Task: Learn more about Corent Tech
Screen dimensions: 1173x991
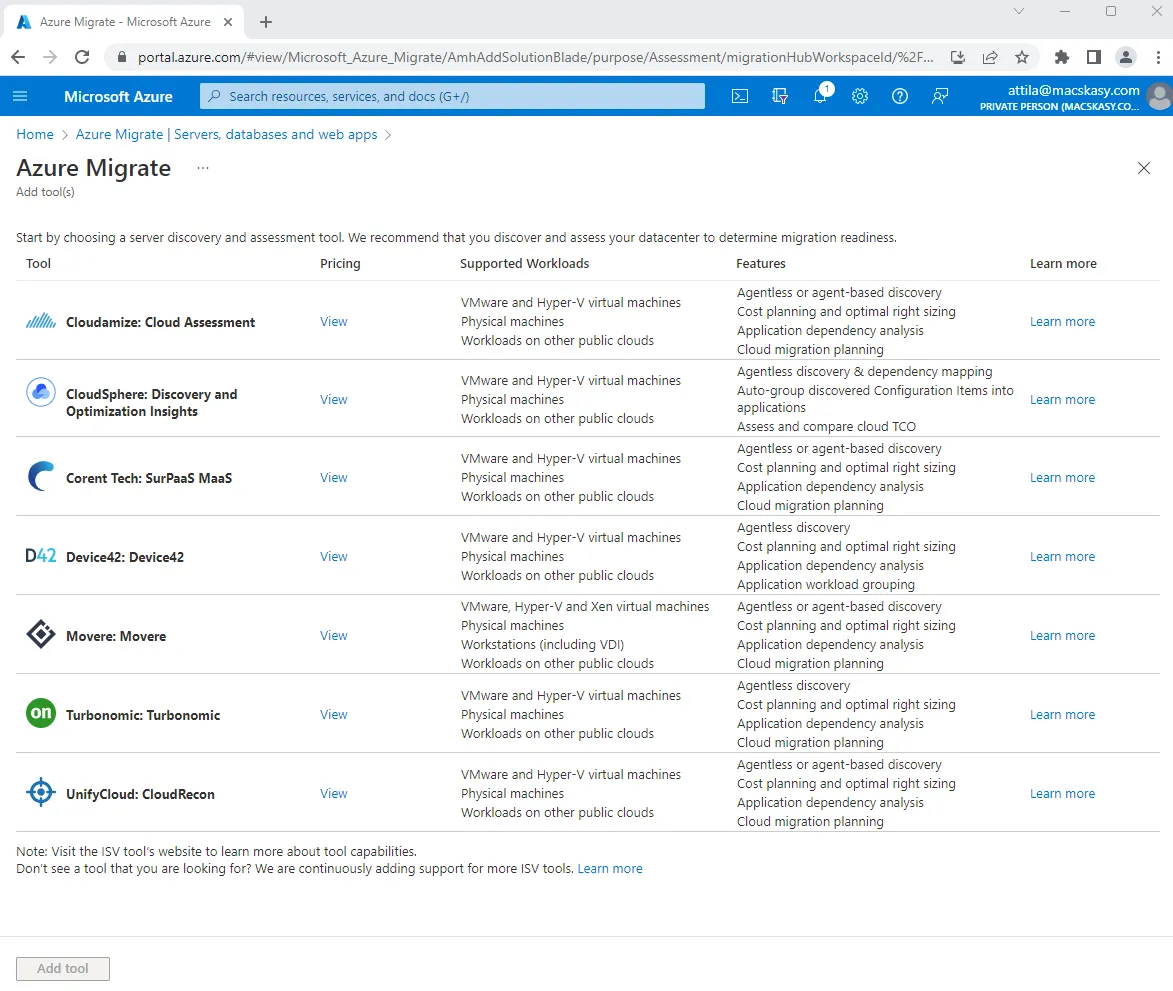Action: click(1062, 477)
